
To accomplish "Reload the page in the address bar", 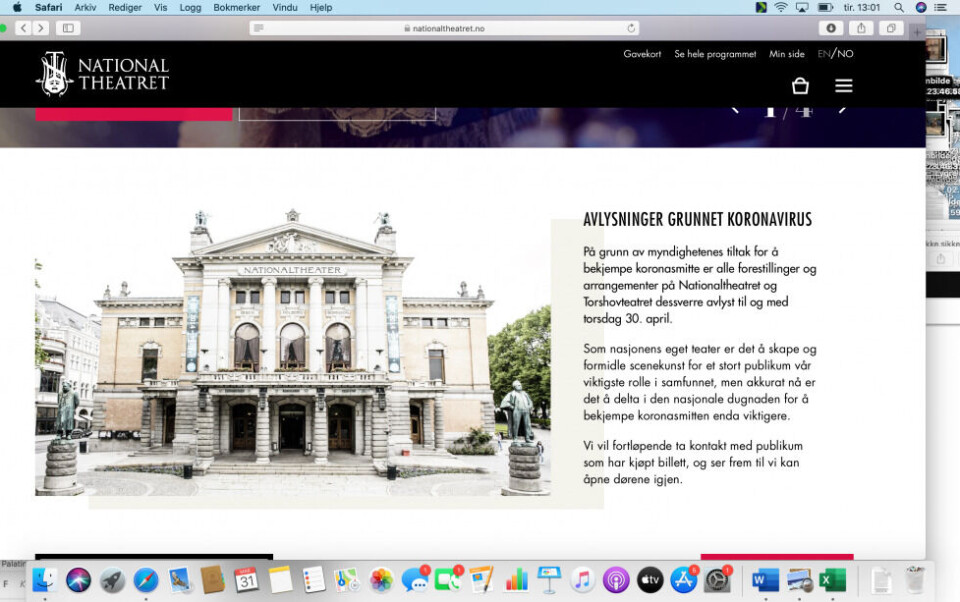I will coord(631,28).
